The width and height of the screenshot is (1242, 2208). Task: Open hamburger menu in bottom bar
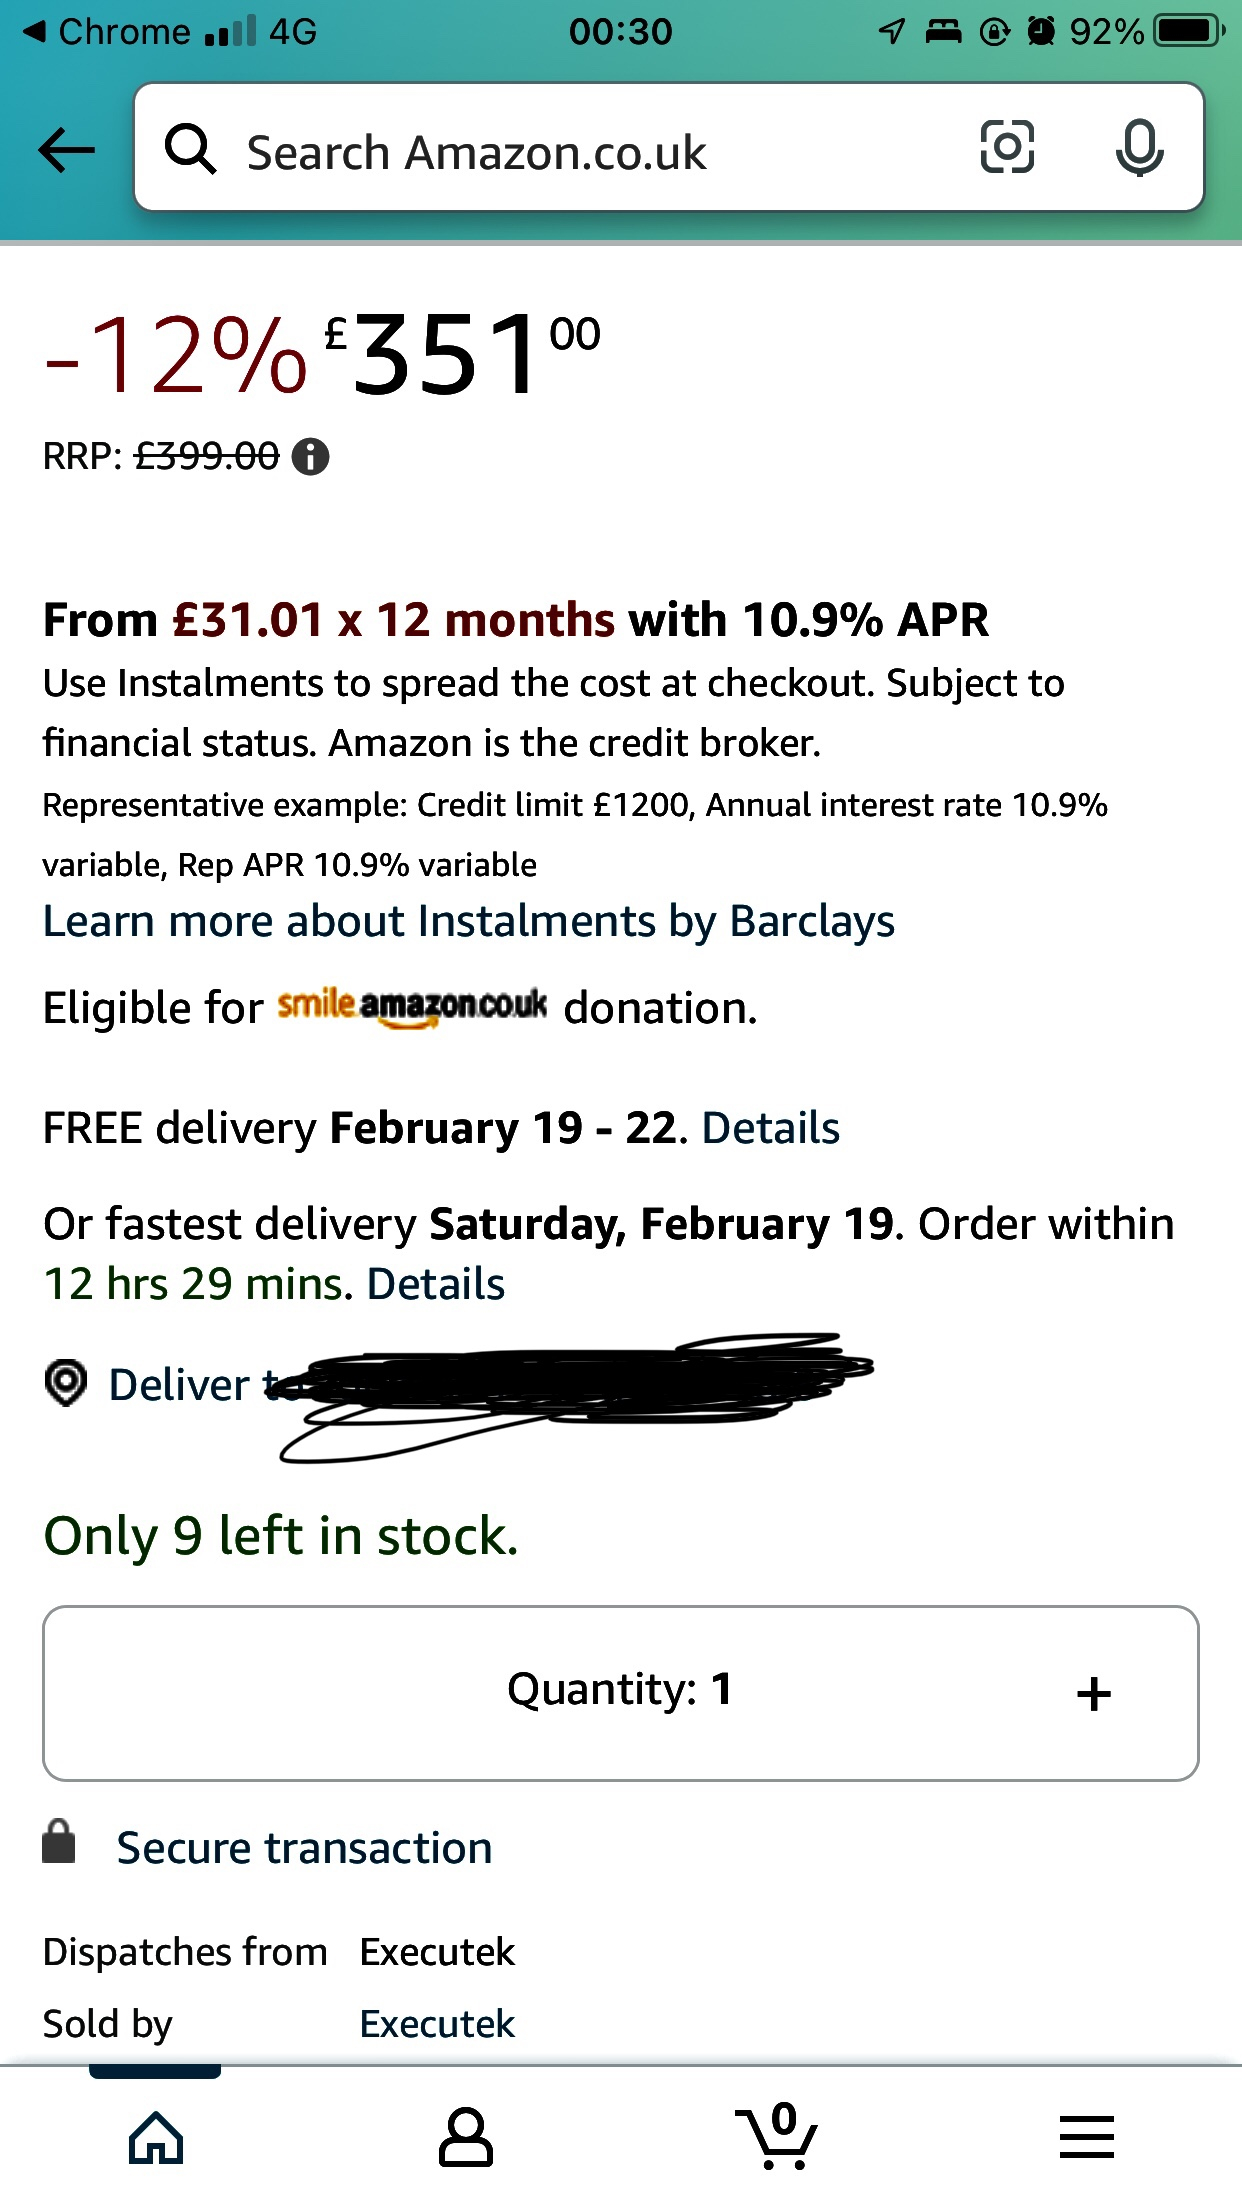click(x=1087, y=2137)
